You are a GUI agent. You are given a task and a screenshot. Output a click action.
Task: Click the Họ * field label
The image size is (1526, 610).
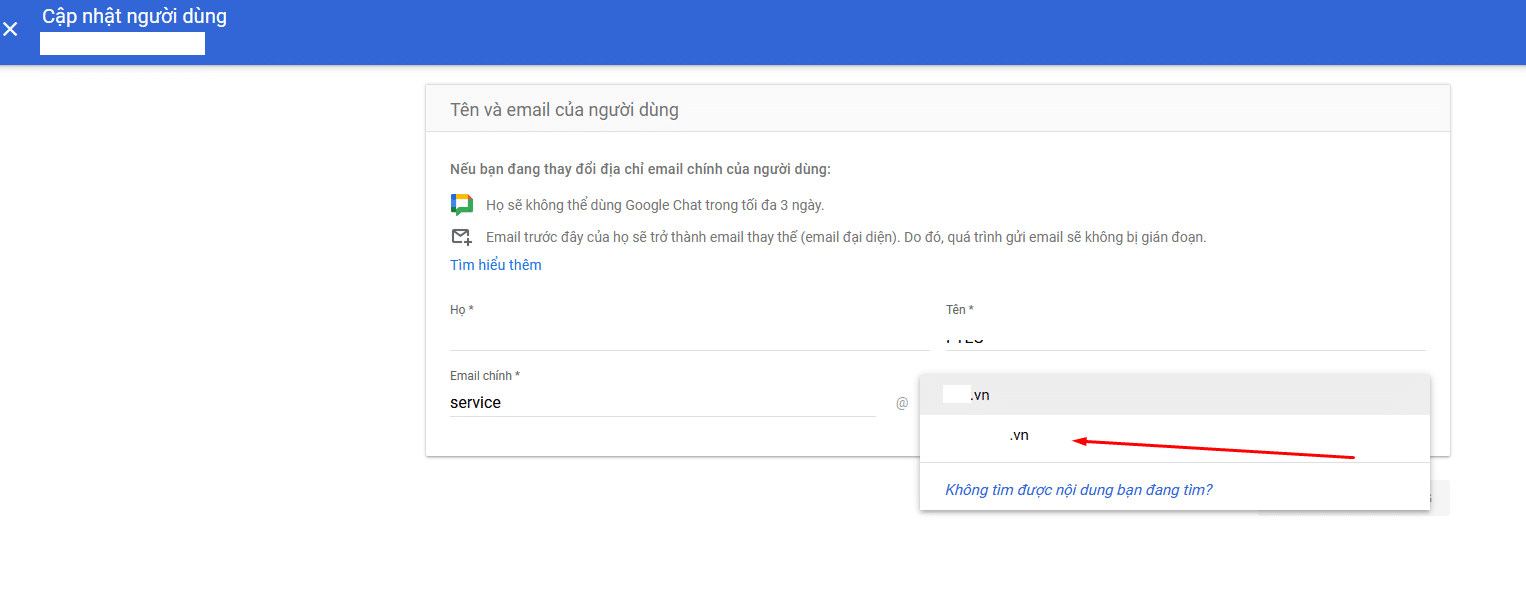[461, 310]
